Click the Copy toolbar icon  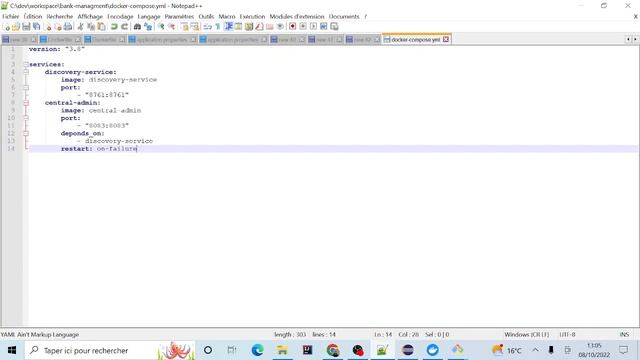[x=91, y=27]
